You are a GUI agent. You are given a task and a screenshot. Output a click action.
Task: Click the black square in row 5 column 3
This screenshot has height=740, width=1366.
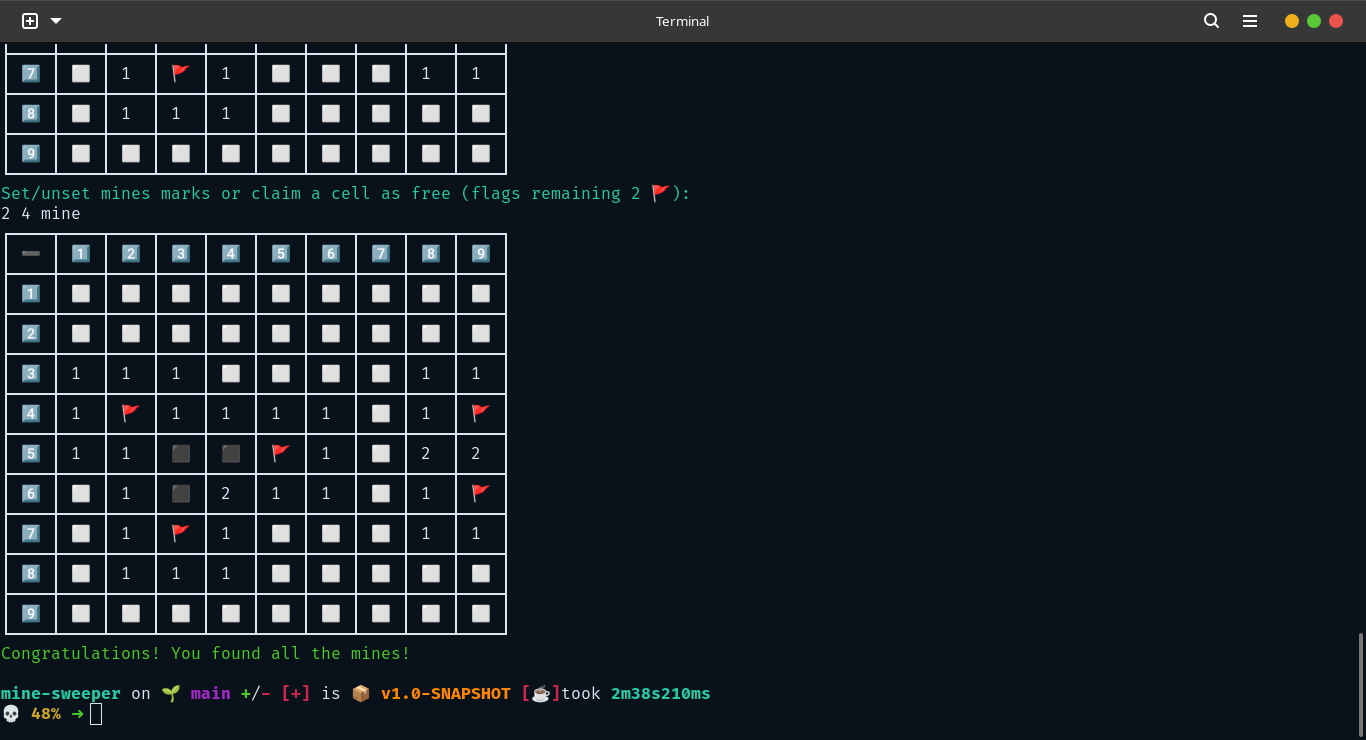pos(181,453)
